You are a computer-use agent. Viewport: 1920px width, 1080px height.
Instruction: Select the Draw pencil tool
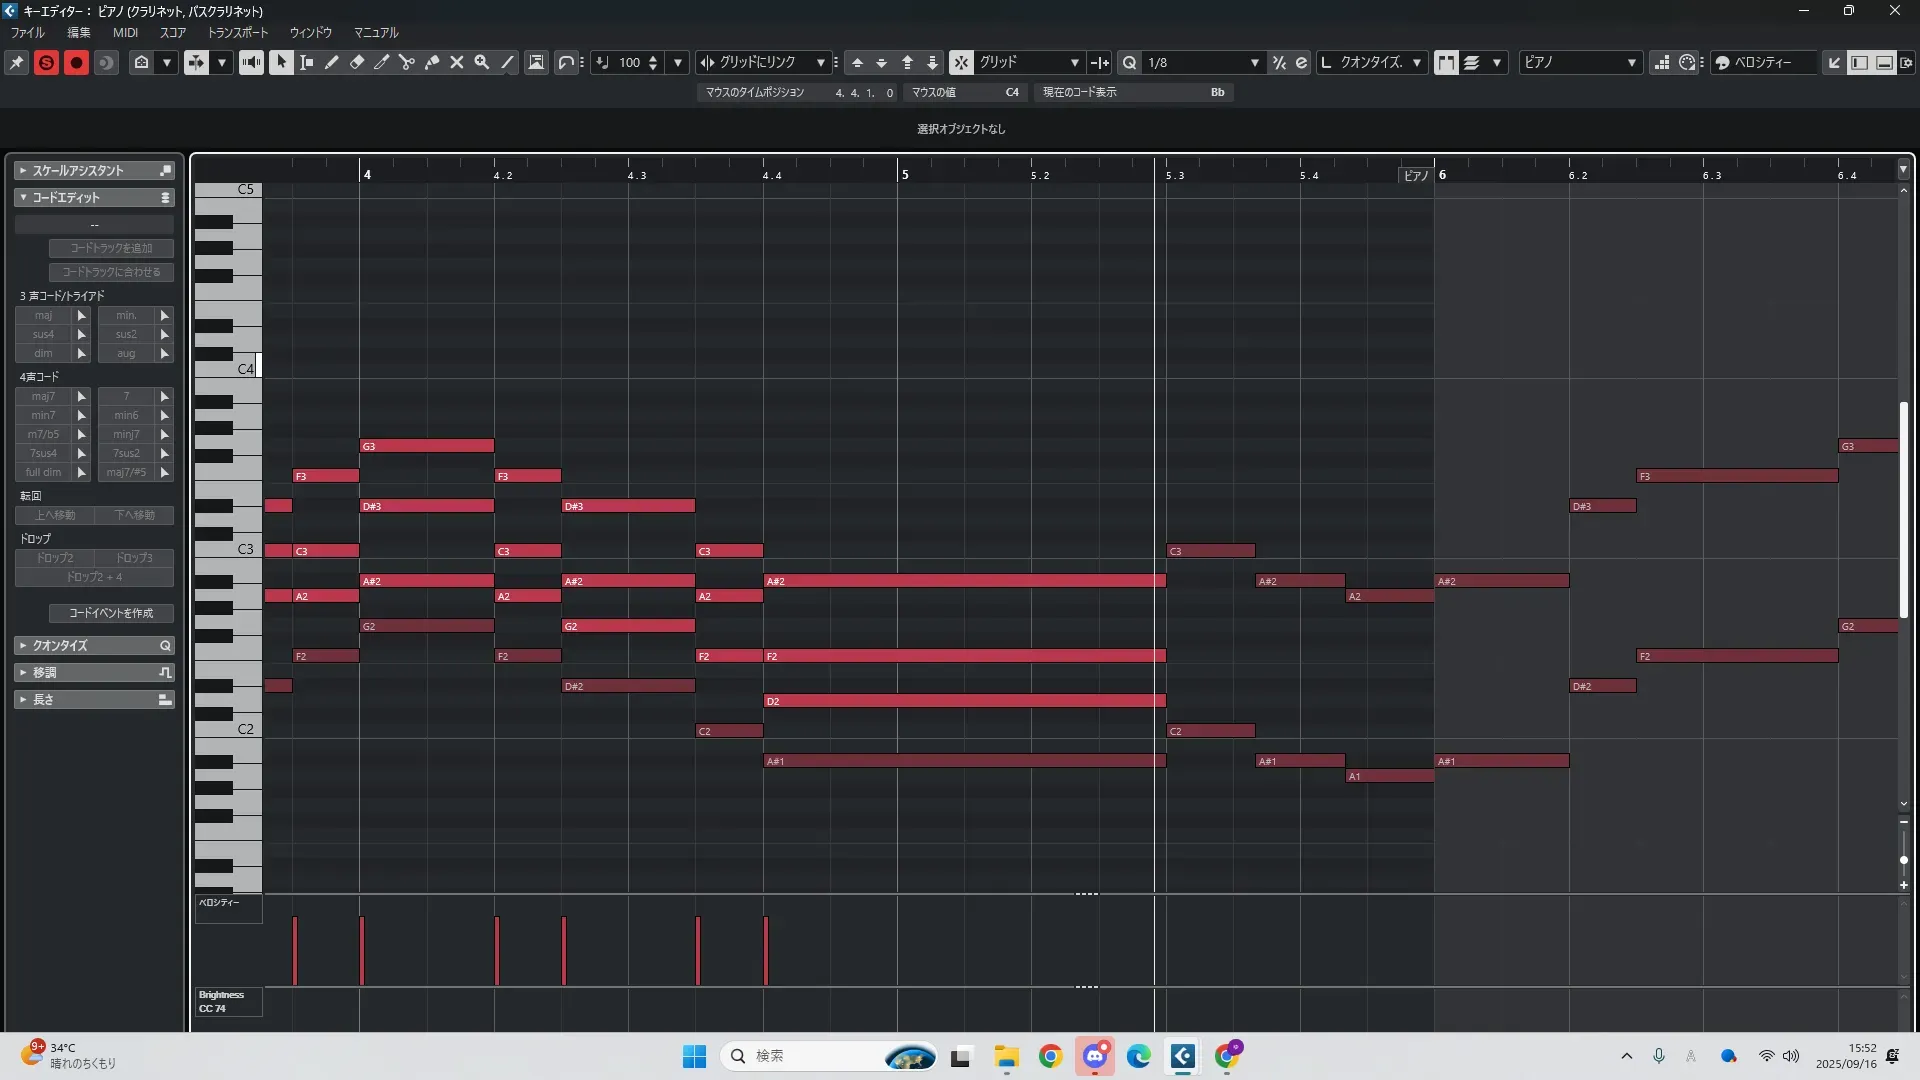click(x=332, y=62)
